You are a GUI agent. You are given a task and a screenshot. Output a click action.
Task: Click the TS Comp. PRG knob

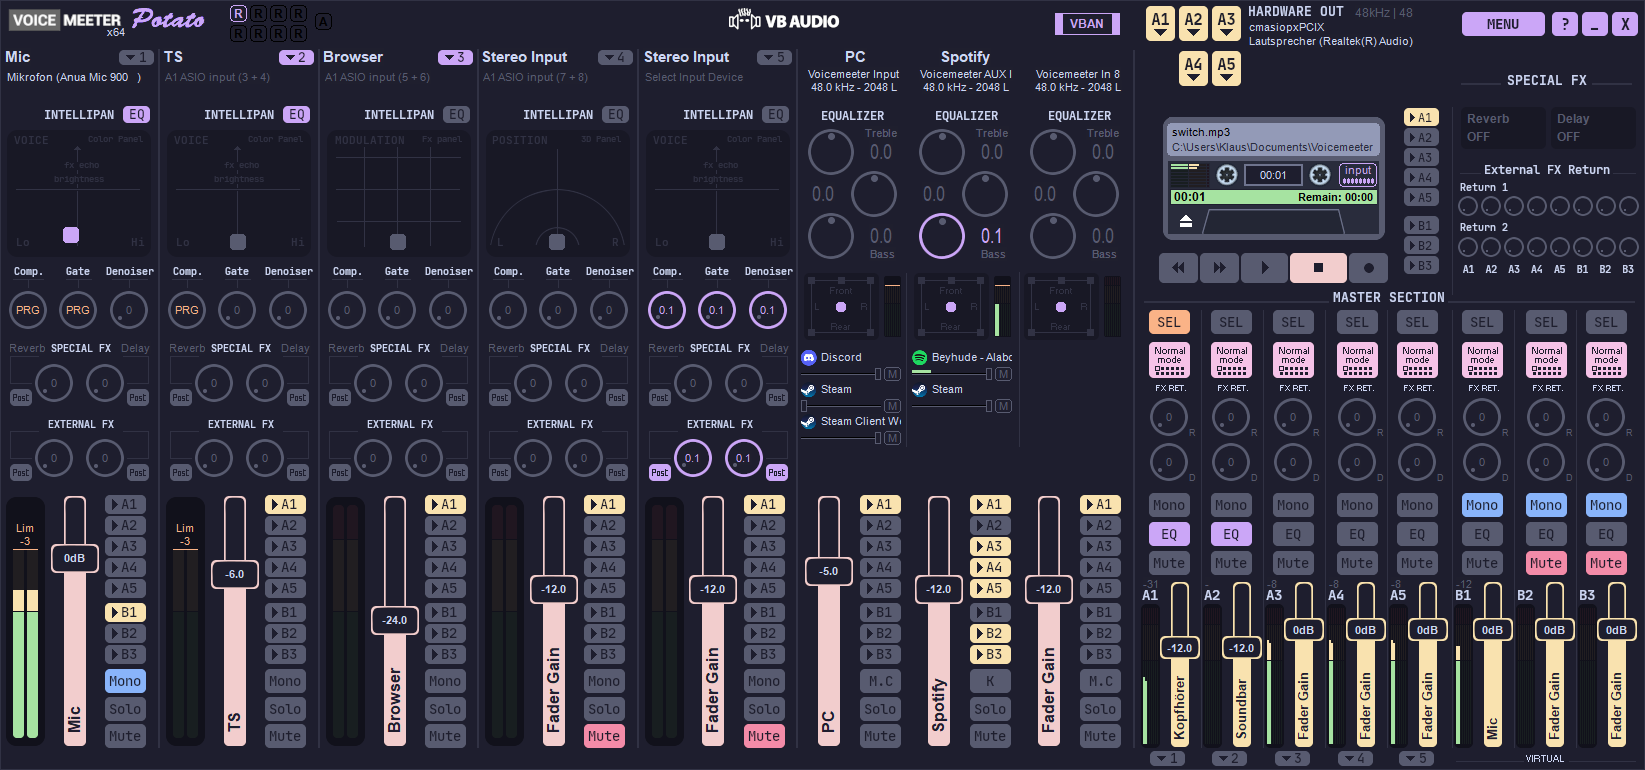click(x=187, y=310)
